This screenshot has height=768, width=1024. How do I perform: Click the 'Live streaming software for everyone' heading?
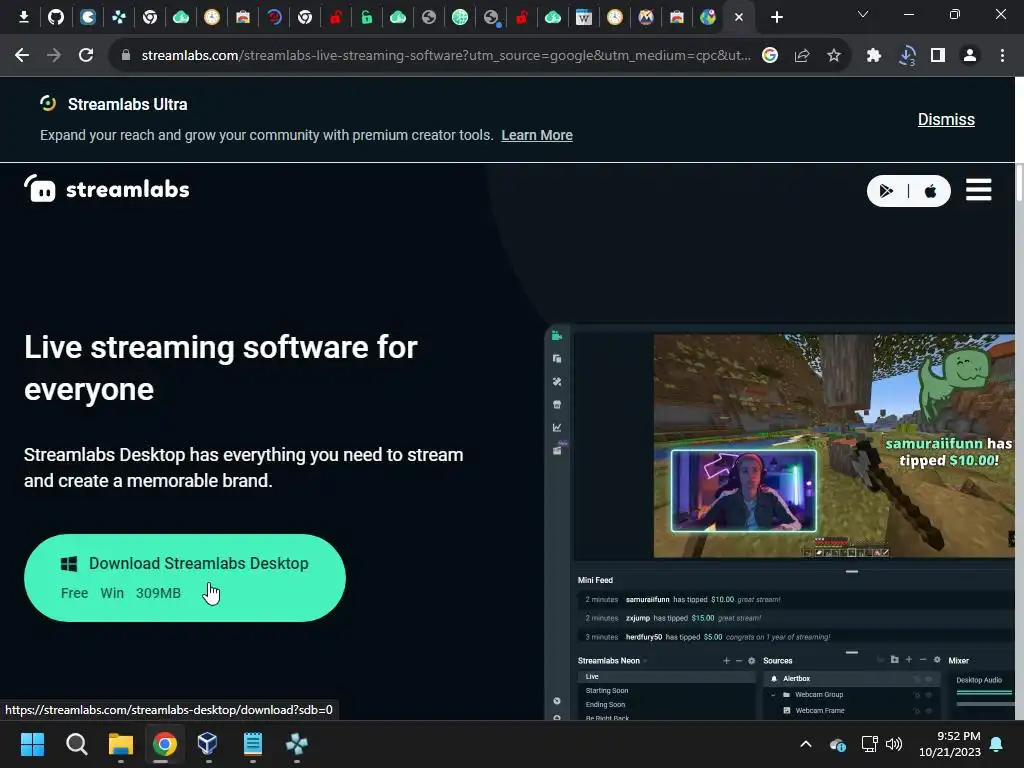pos(221,368)
